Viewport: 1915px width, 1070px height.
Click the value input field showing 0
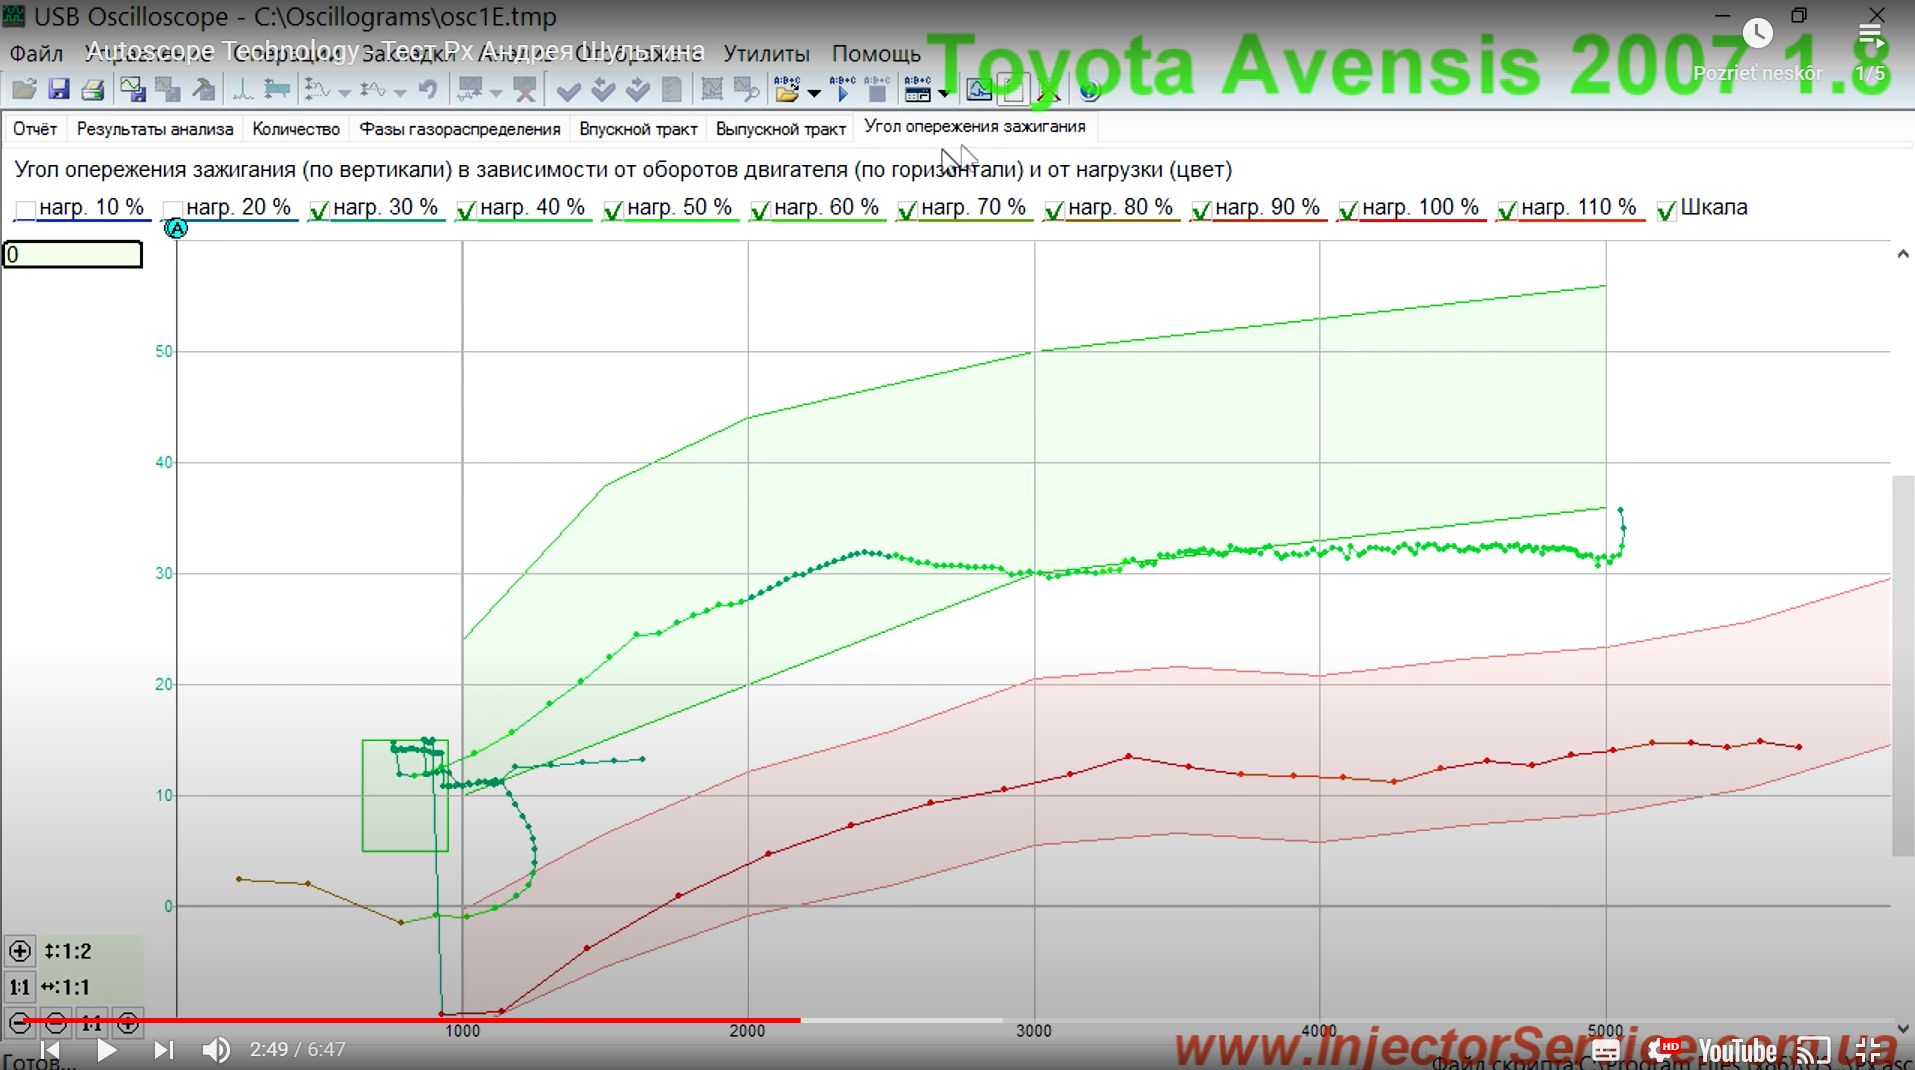pyautogui.click(x=73, y=255)
